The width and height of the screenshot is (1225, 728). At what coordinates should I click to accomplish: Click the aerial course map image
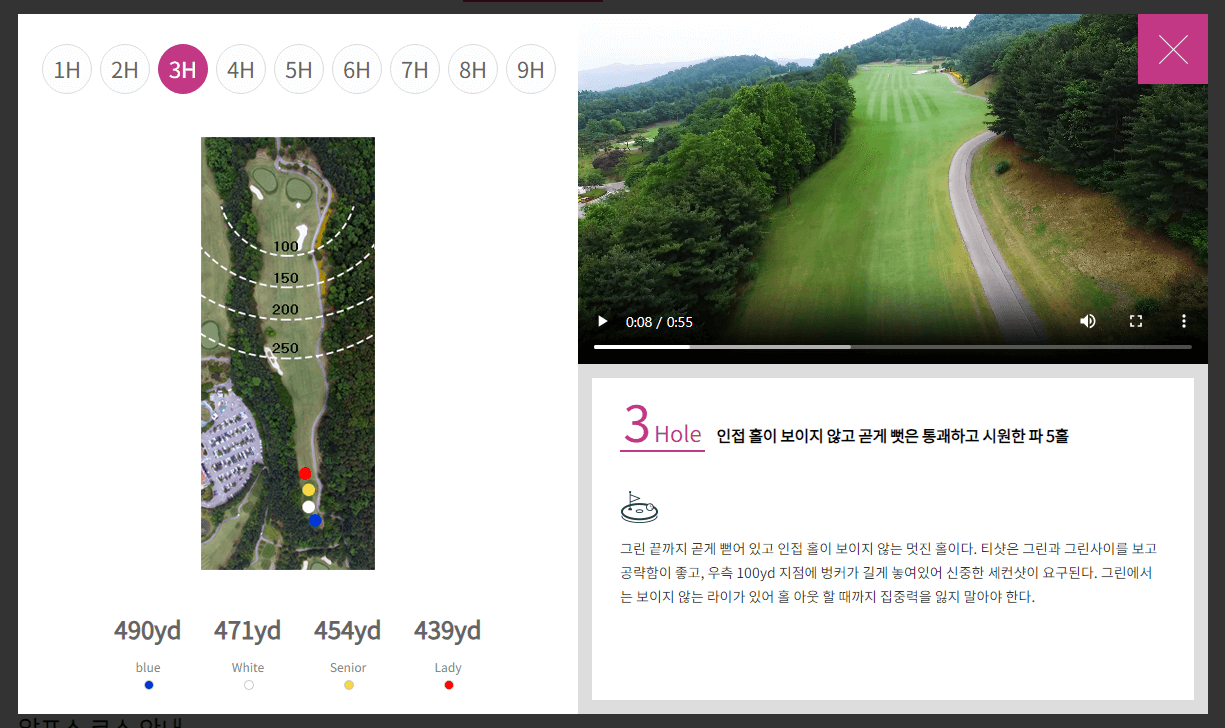click(288, 352)
